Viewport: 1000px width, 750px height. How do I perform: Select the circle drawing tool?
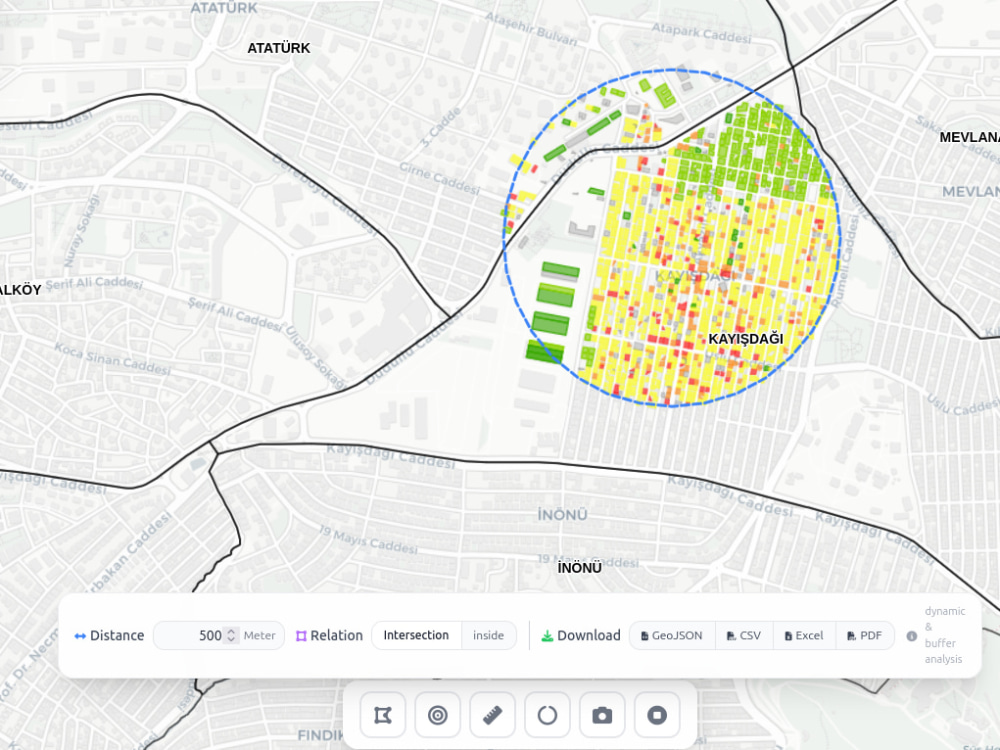coord(548,714)
